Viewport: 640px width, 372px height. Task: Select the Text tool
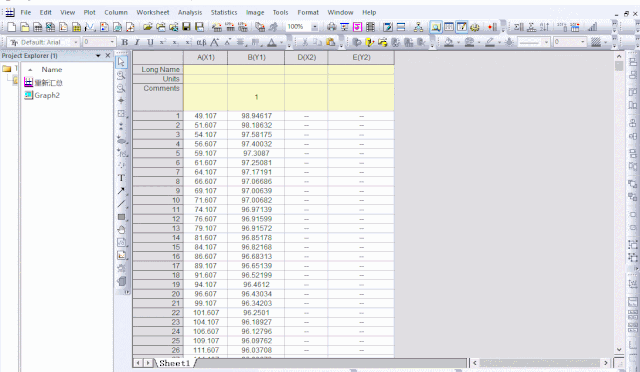(121, 178)
